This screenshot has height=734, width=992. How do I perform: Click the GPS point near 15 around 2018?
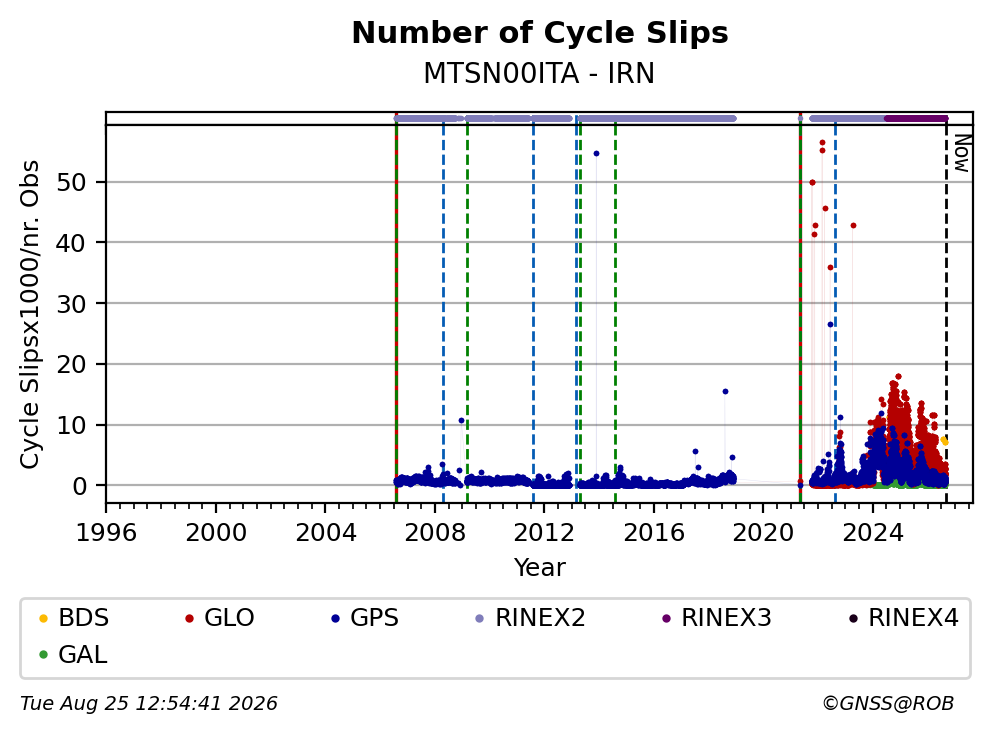click(x=725, y=392)
